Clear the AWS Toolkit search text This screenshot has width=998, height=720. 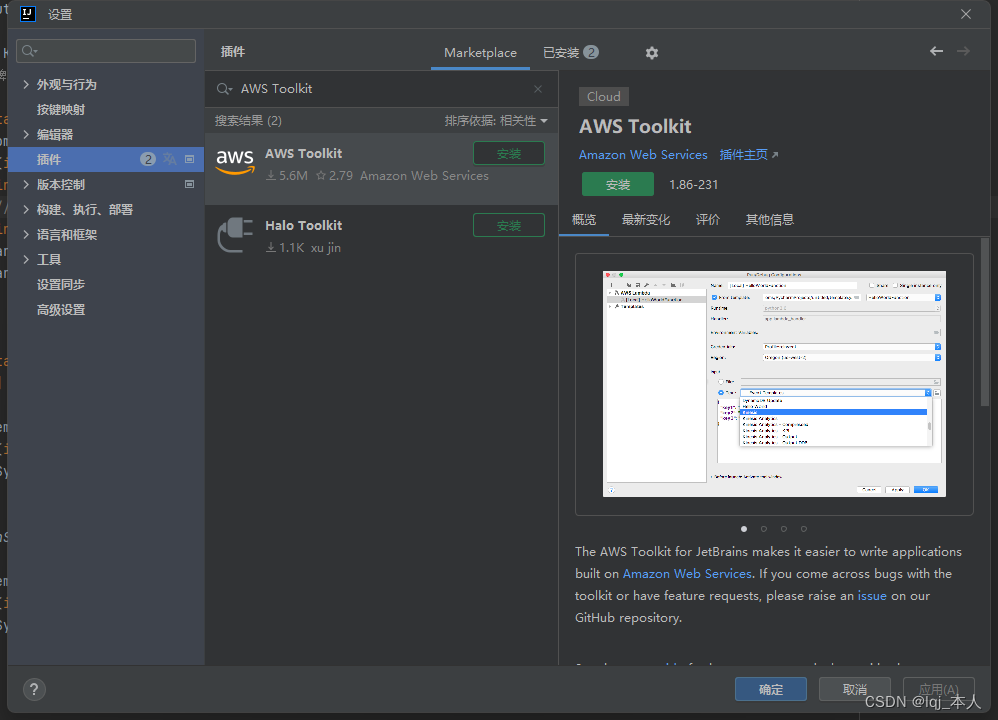point(538,89)
